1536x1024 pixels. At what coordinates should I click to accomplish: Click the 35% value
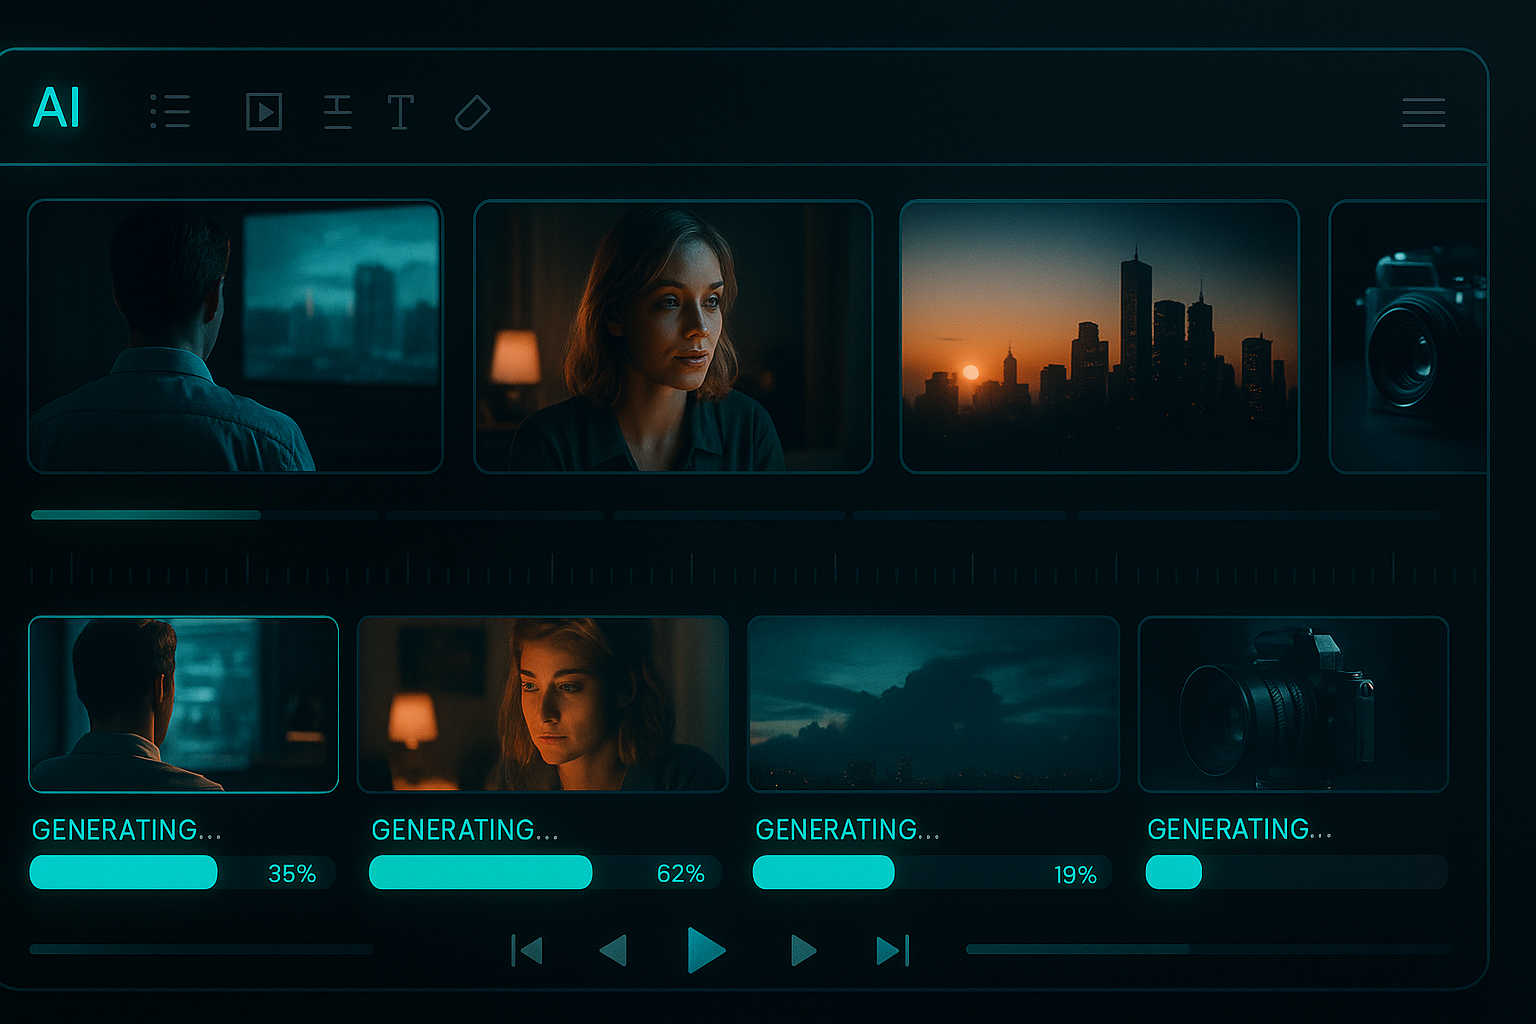292,874
